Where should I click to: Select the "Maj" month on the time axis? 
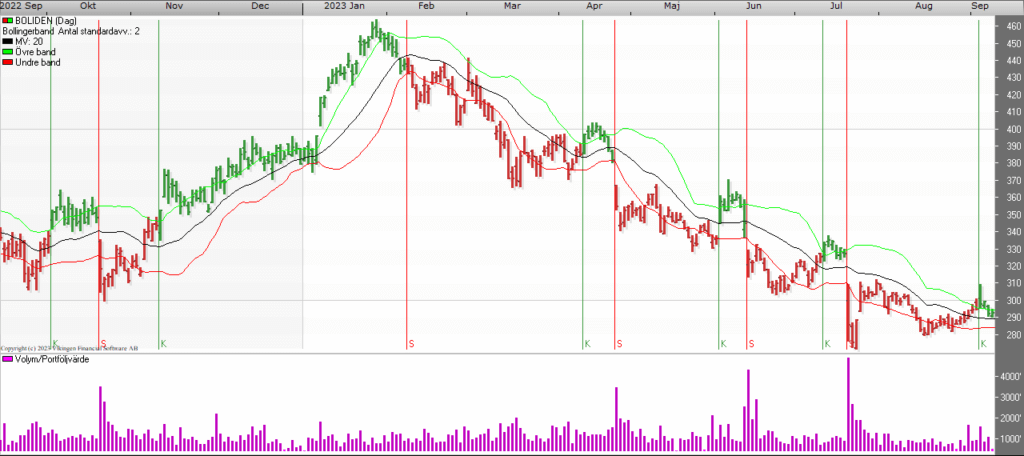[x=671, y=6]
